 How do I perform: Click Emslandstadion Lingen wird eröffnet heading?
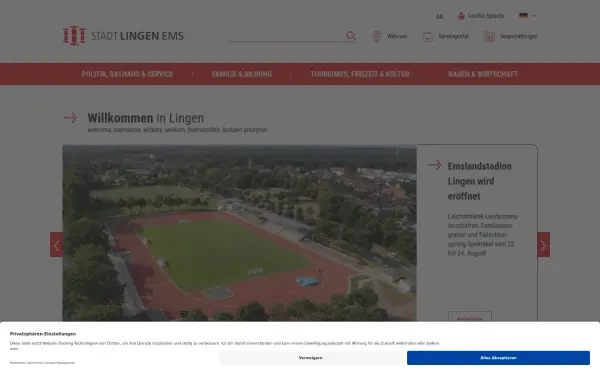coord(479,181)
